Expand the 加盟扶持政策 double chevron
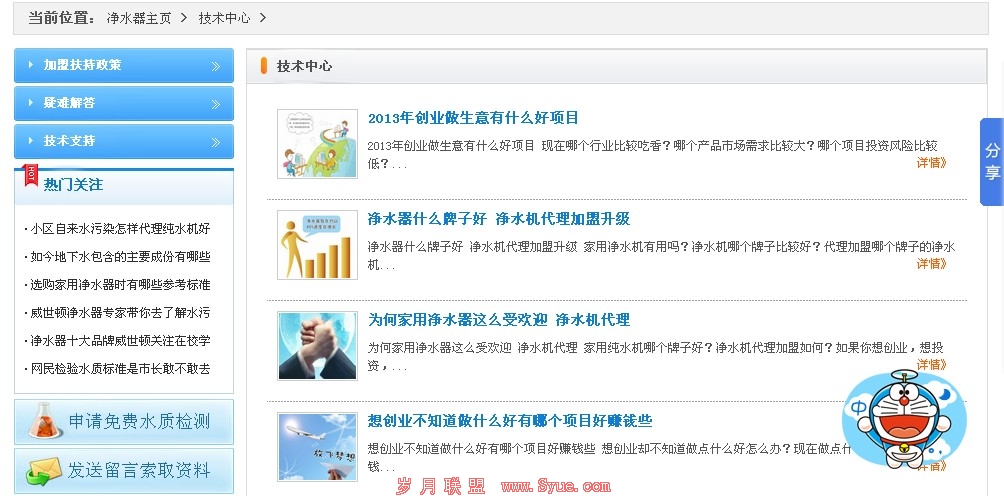 click(x=216, y=66)
